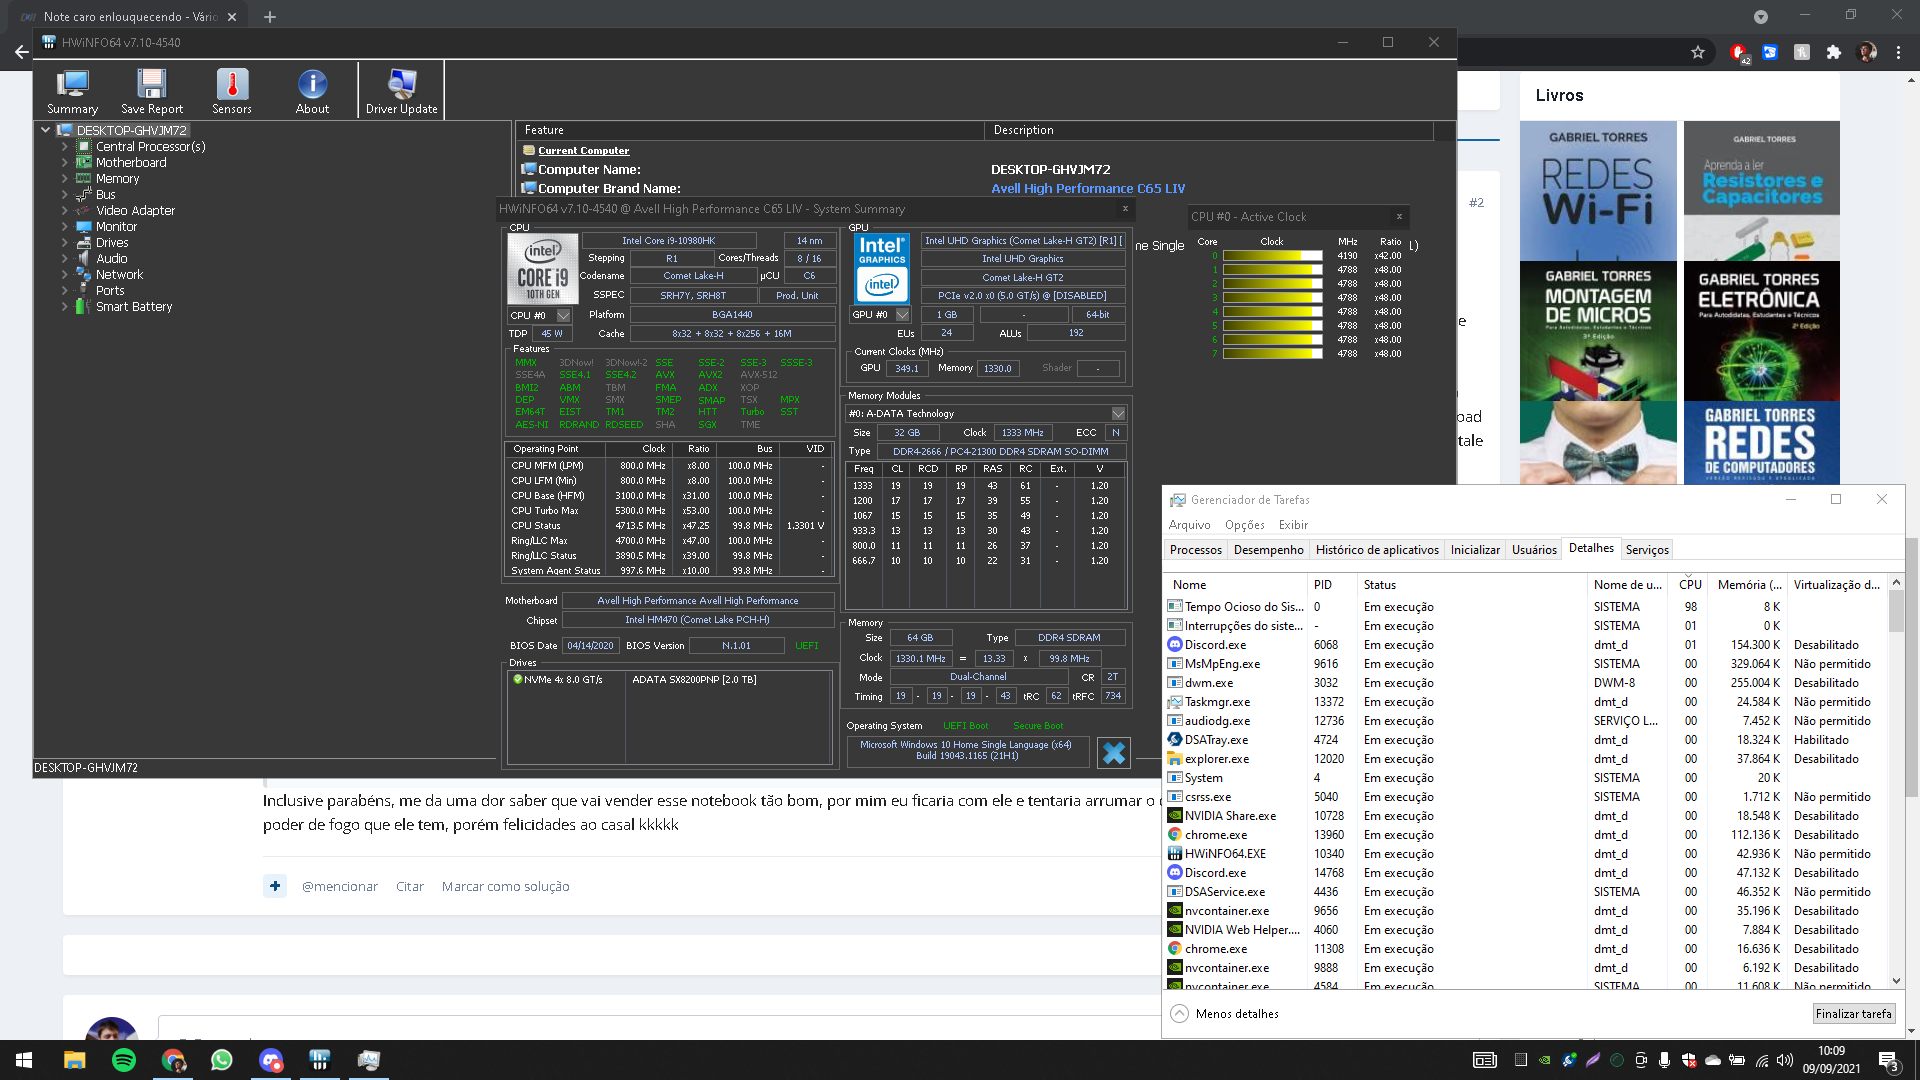Click the Citar link
The height and width of the screenshot is (1080, 1920).
[409, 886]
